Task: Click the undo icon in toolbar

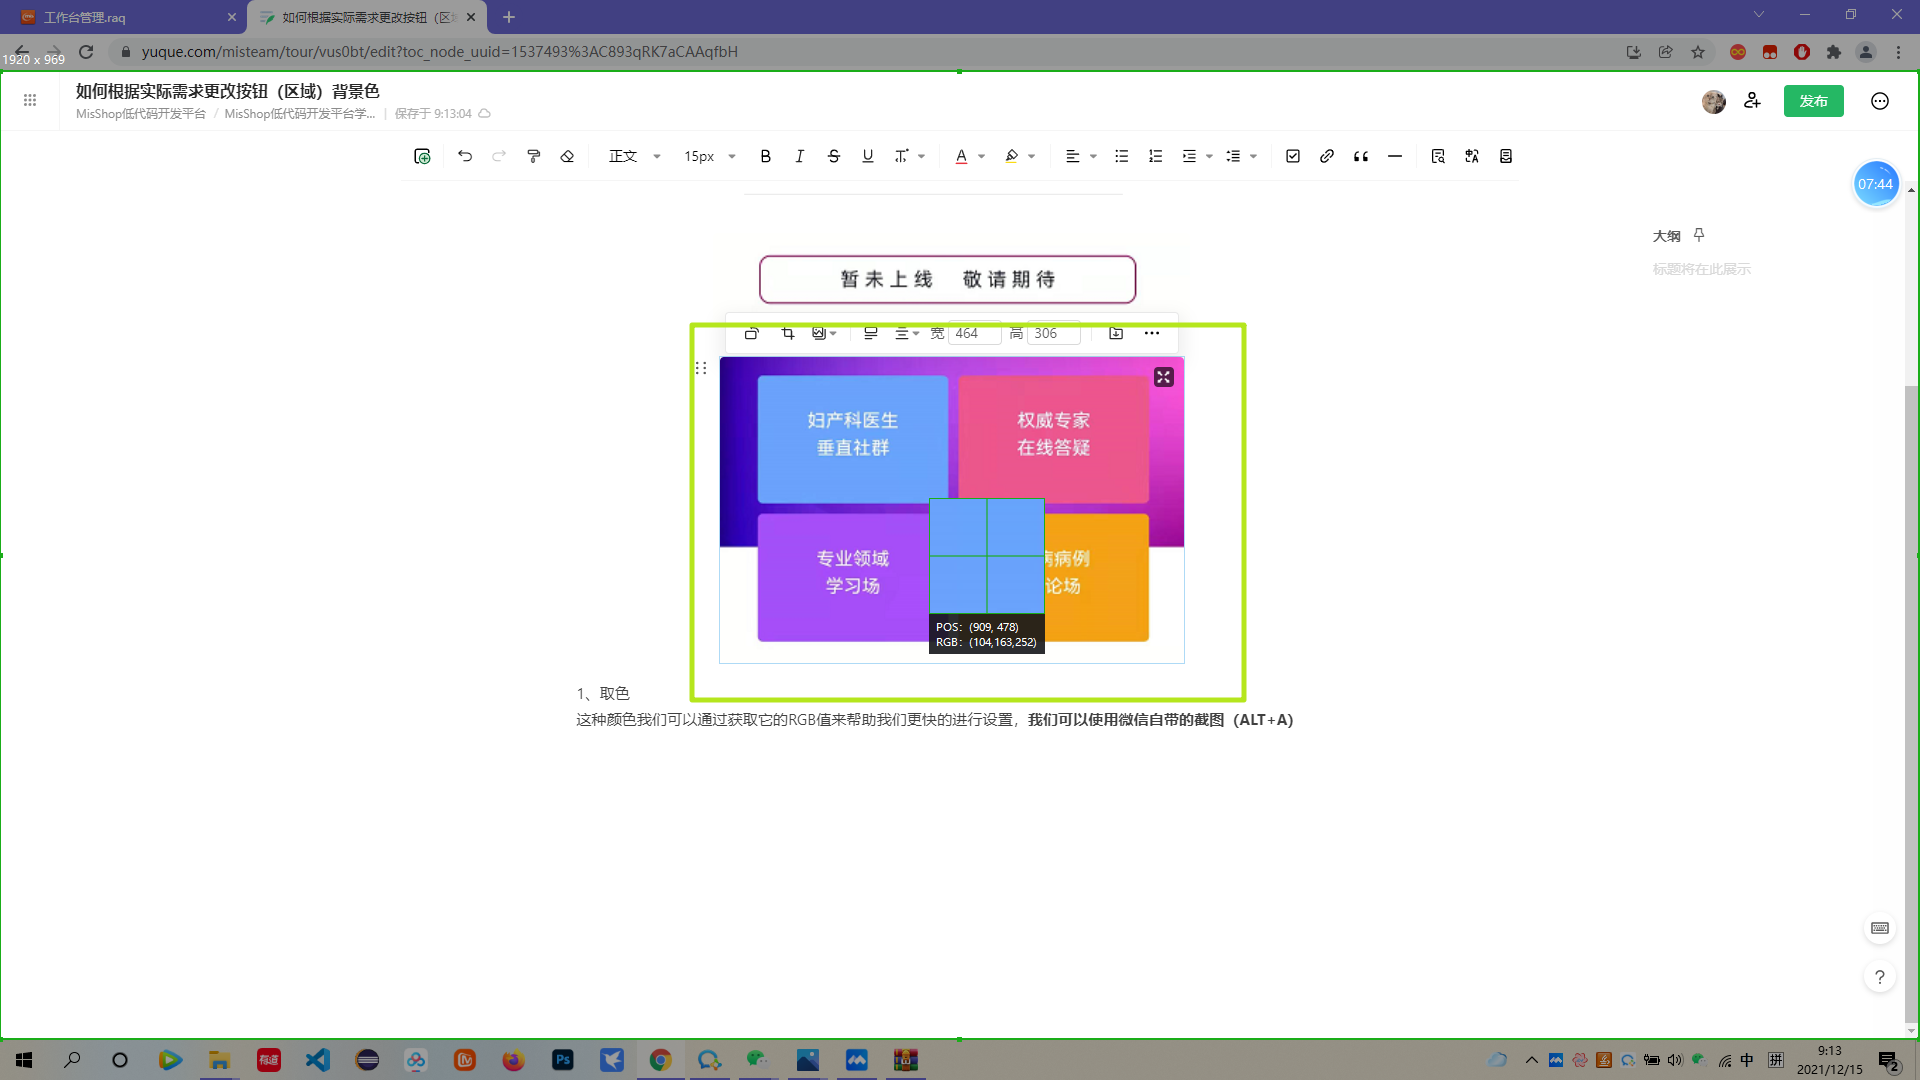Action: tap(465, 156)
